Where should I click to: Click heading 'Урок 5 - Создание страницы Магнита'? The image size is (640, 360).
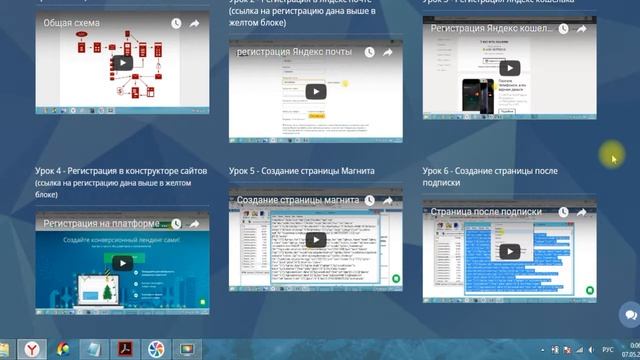coord(302,171)
